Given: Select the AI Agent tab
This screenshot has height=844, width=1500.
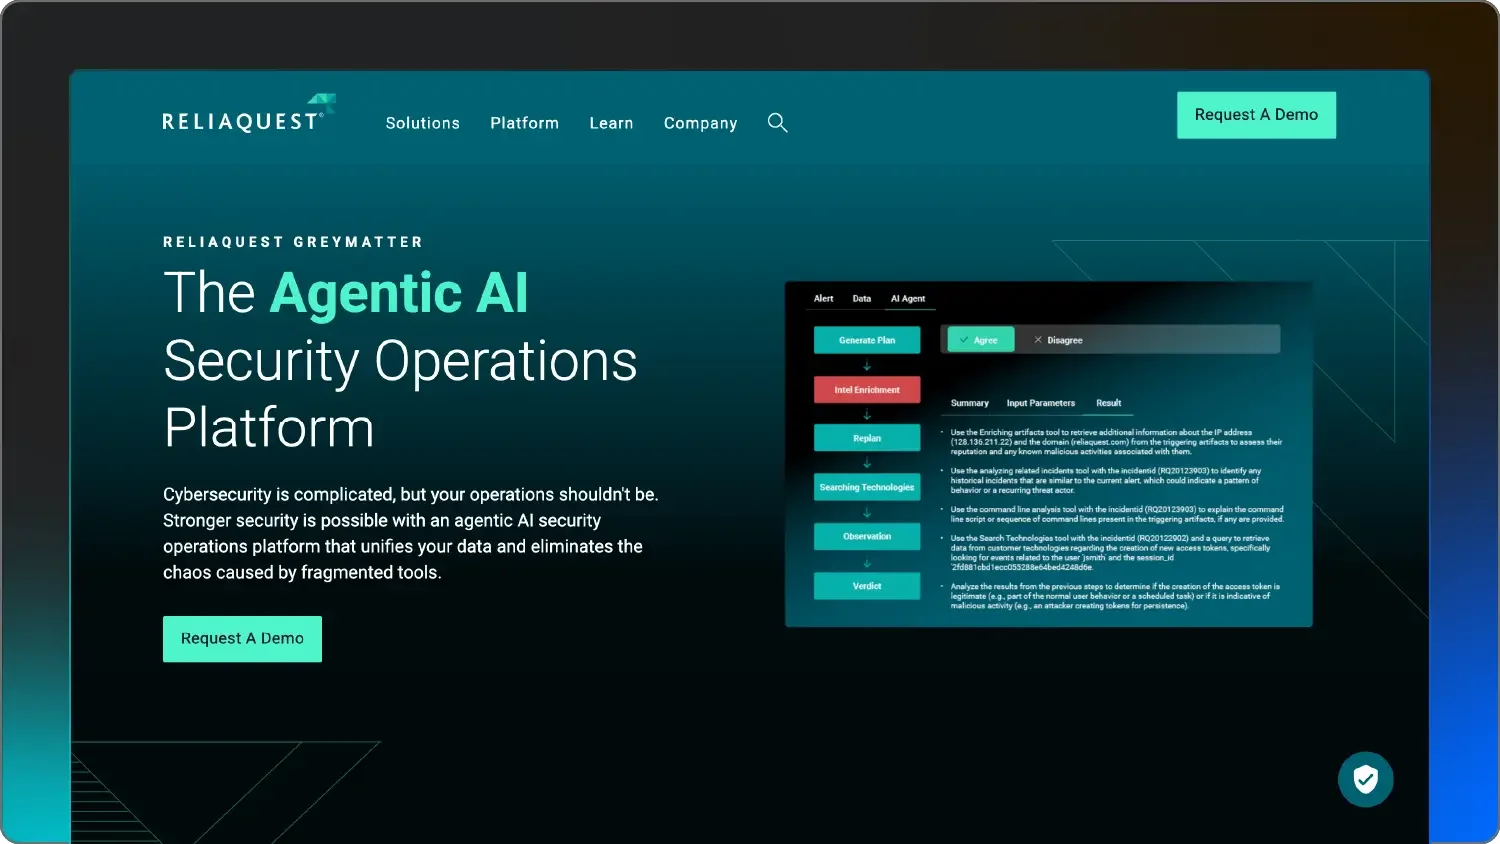Looking at the screenshot, I should click(x=907, y=299).
